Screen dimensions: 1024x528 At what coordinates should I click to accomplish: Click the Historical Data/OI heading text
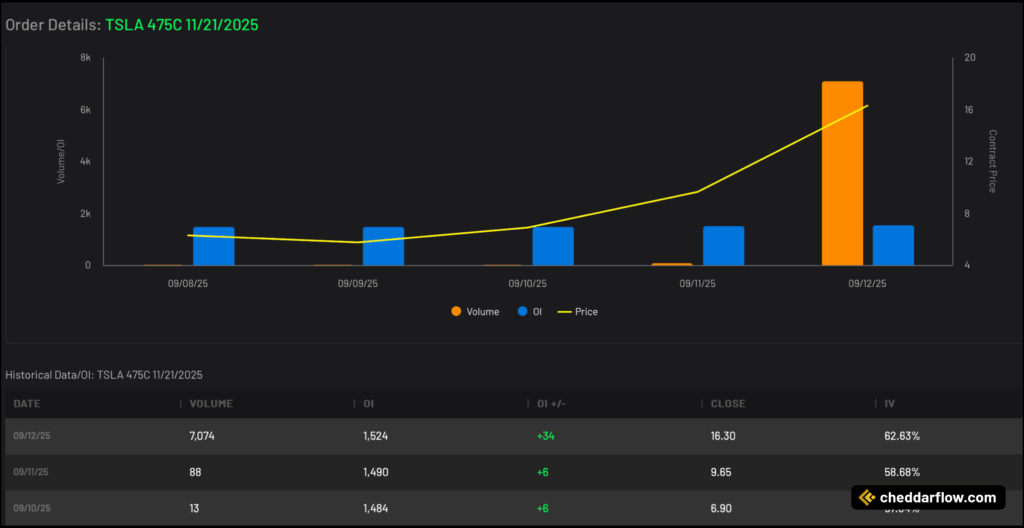(104, 375)
